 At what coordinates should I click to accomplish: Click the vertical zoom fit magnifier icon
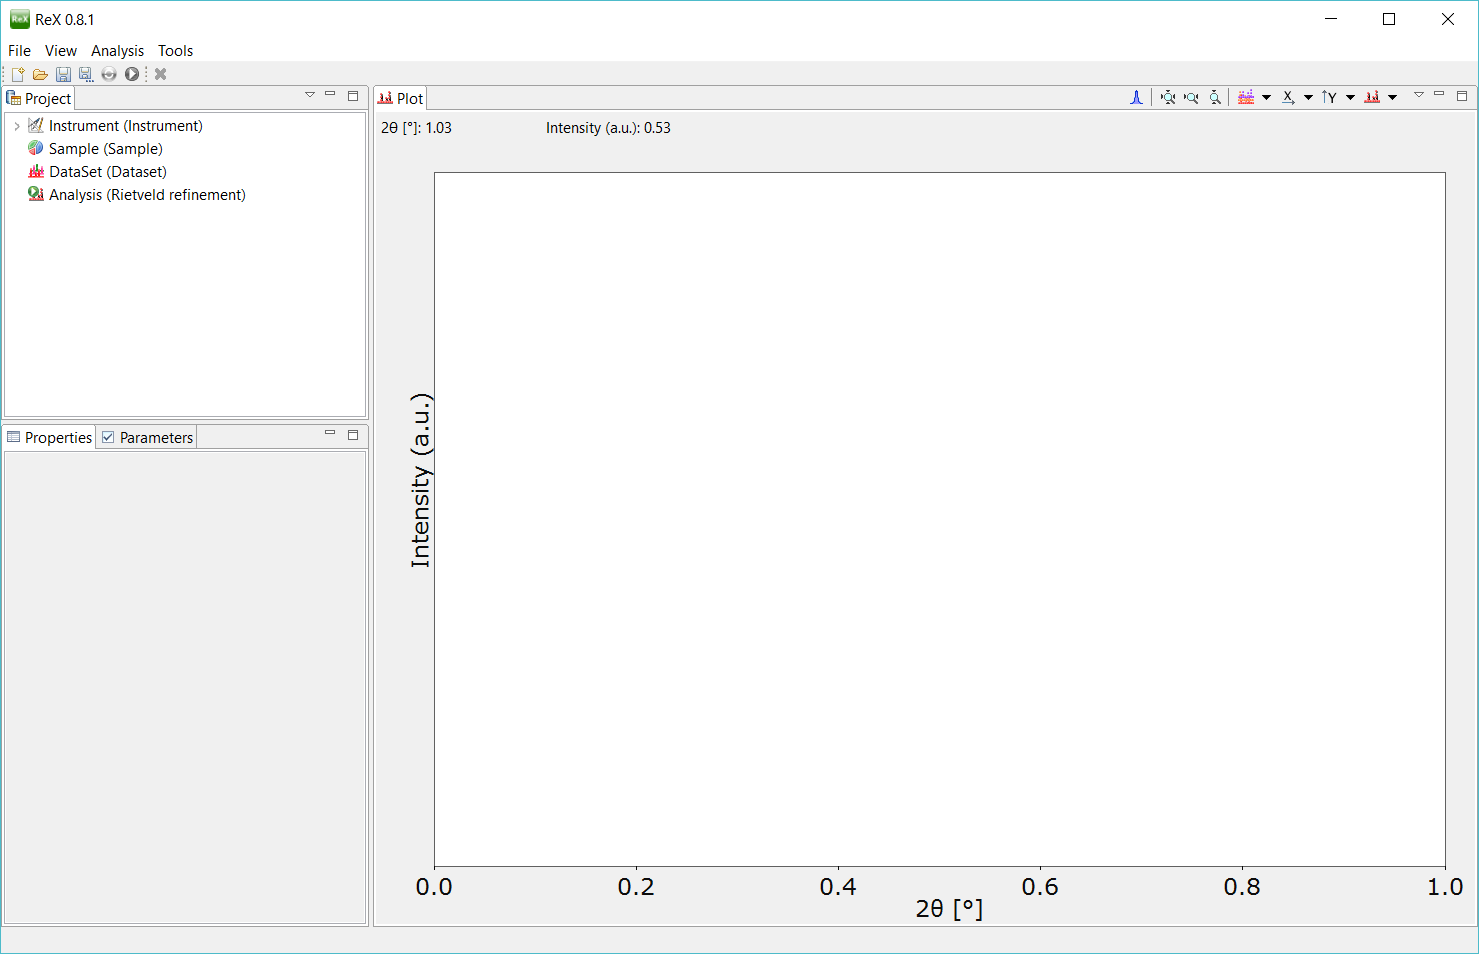point(1215,97)
